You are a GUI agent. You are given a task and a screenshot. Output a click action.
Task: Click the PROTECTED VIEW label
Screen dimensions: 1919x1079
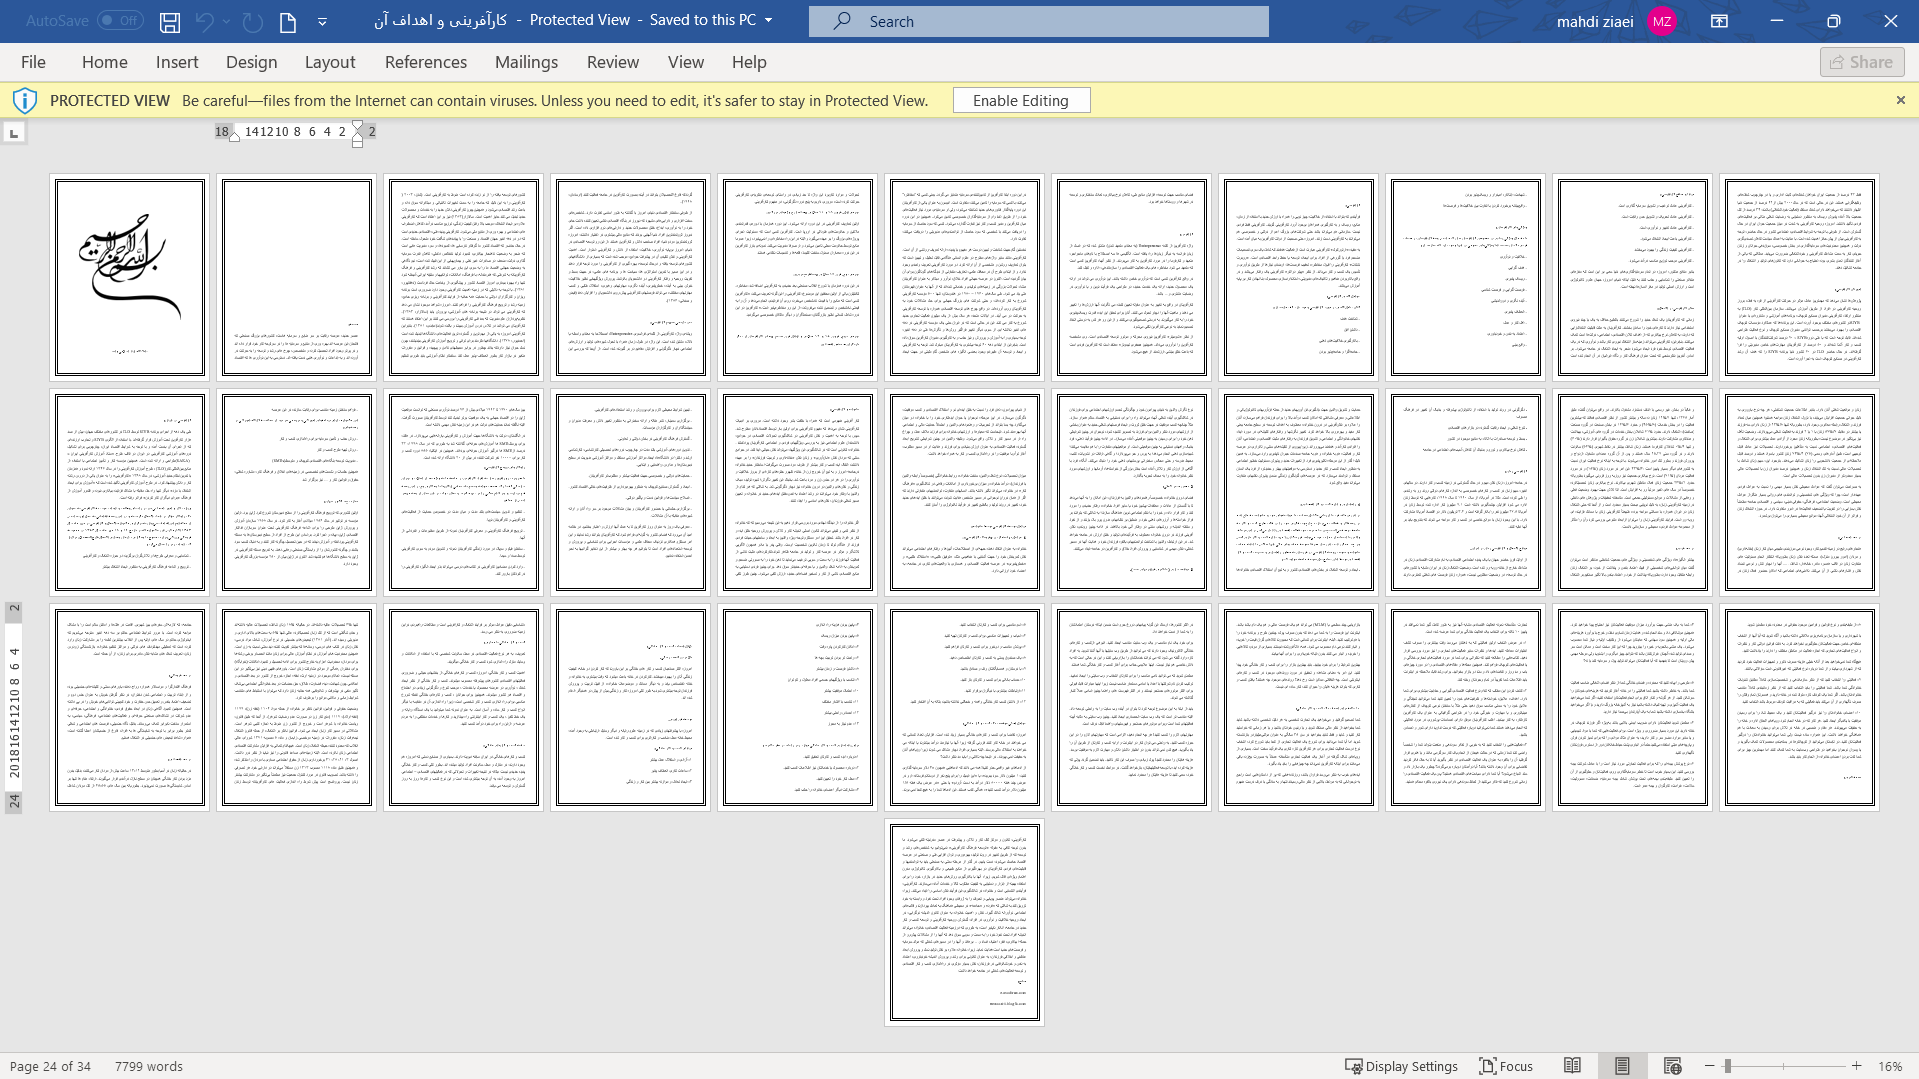click(x=110, y=100)
